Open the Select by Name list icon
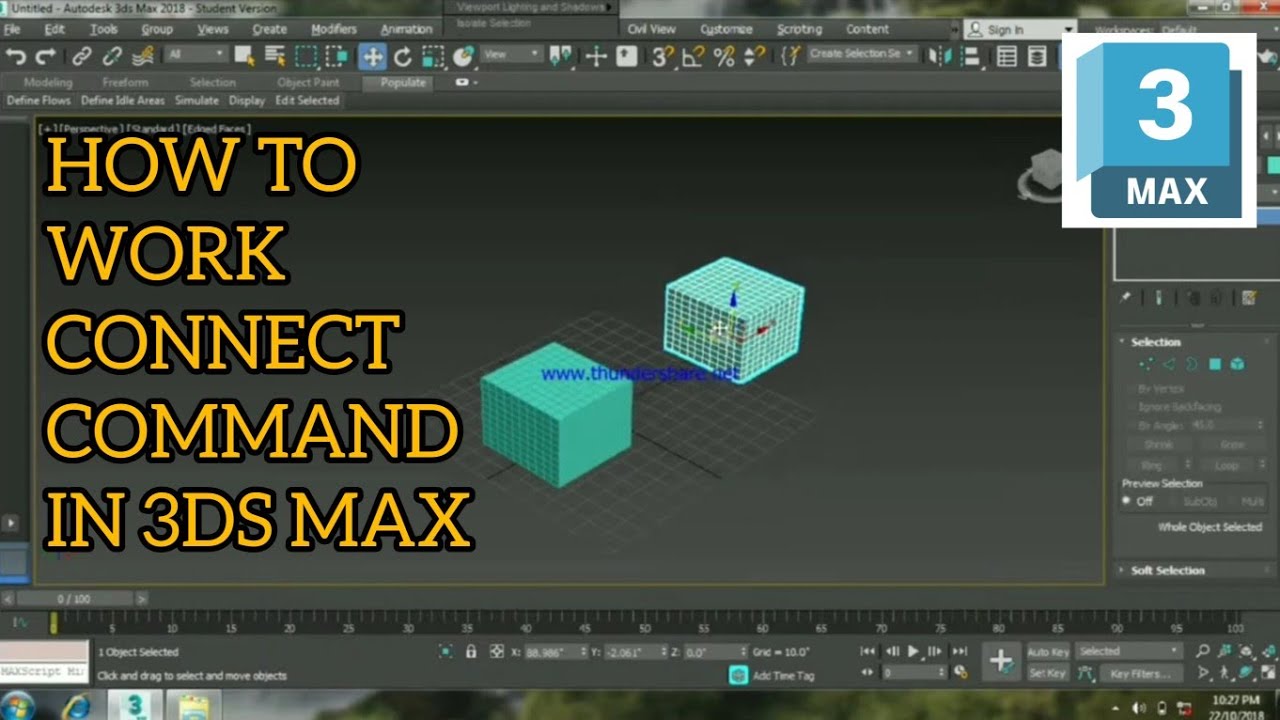 click(276, 56)
